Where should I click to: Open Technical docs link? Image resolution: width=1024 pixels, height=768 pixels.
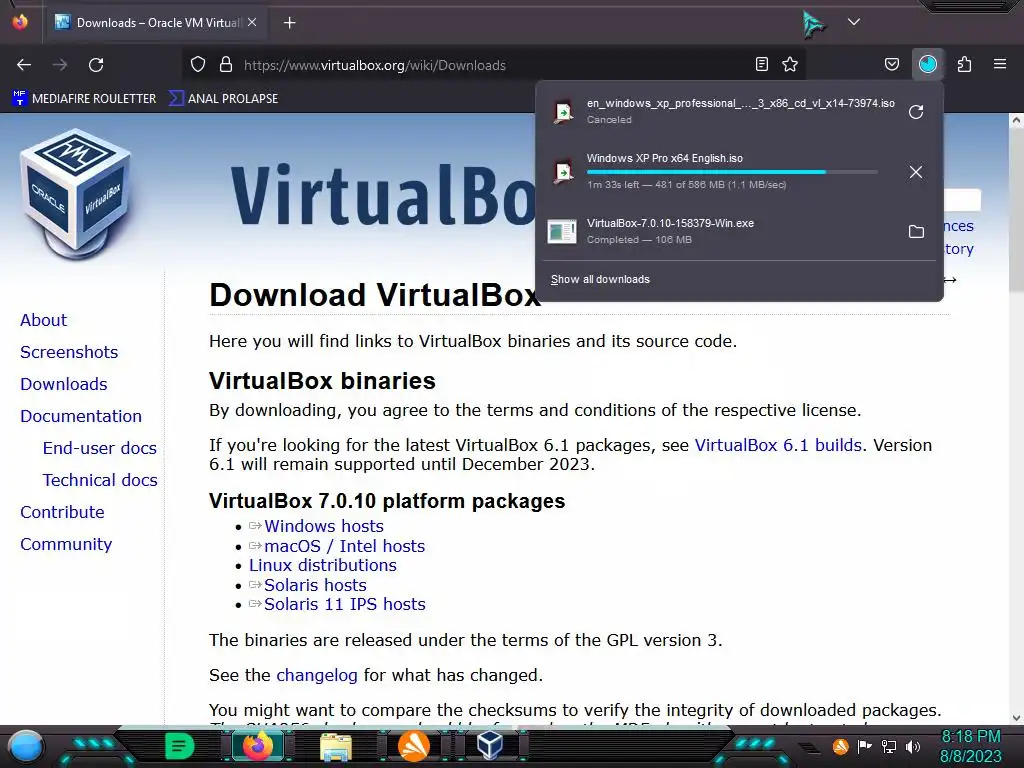tap(100, 480)
